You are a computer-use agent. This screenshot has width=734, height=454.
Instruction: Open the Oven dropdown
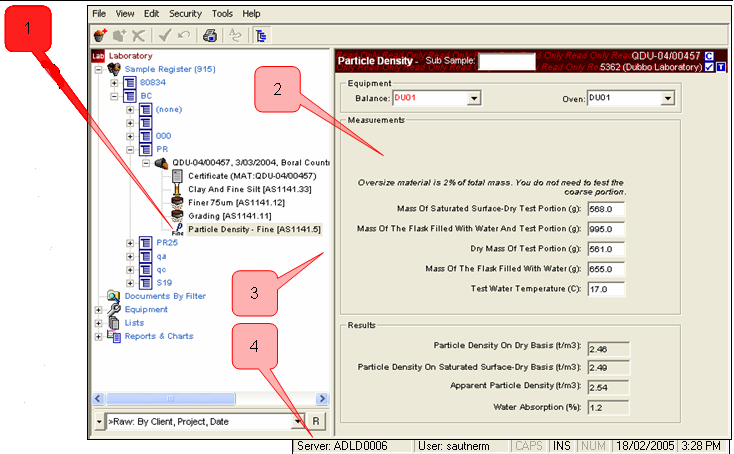[x=667, y=98]
